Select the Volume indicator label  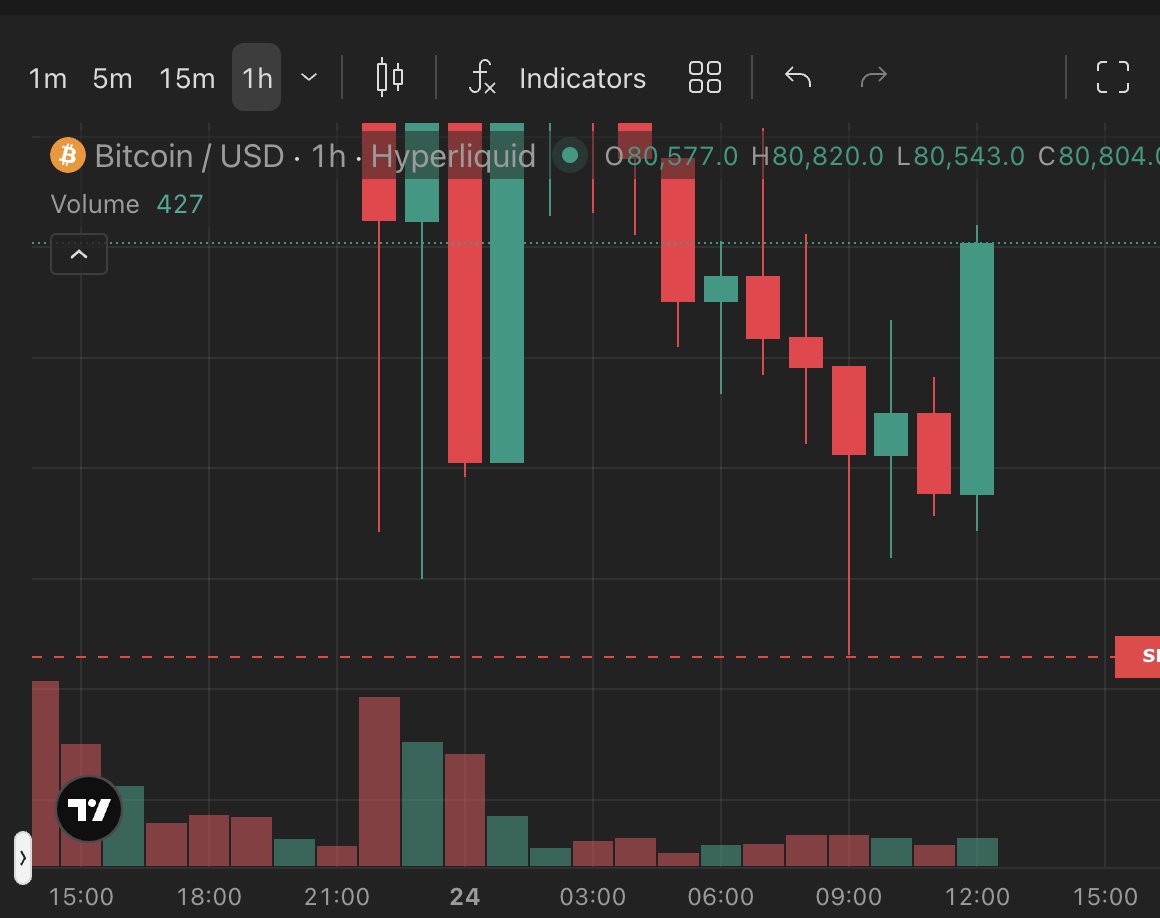(x=95, y=204)
